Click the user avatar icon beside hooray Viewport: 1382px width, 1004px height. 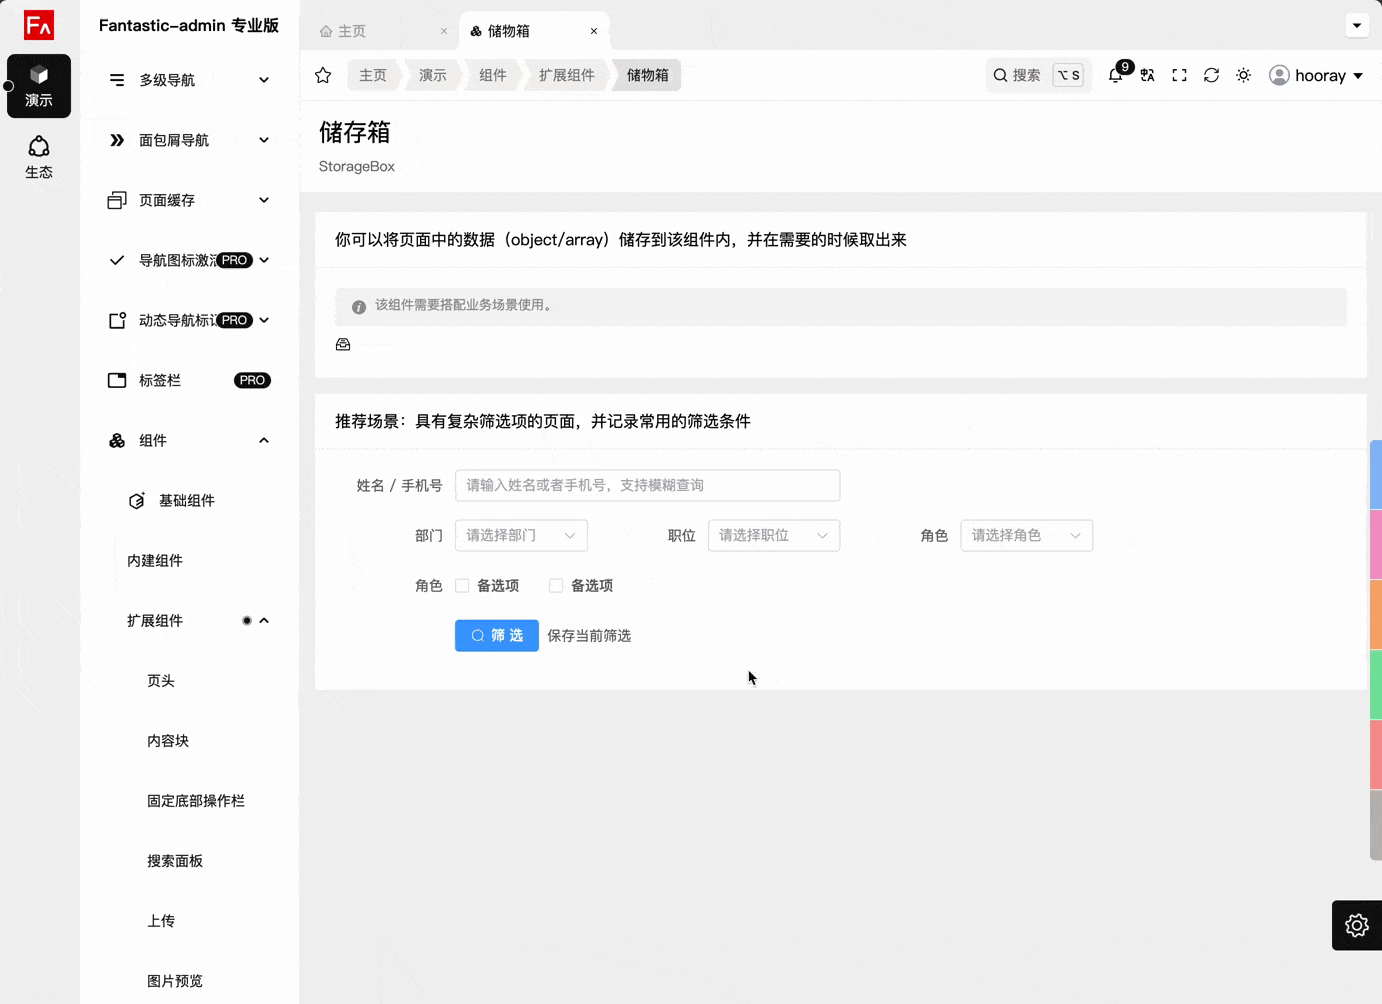(x=1279, y=75)
